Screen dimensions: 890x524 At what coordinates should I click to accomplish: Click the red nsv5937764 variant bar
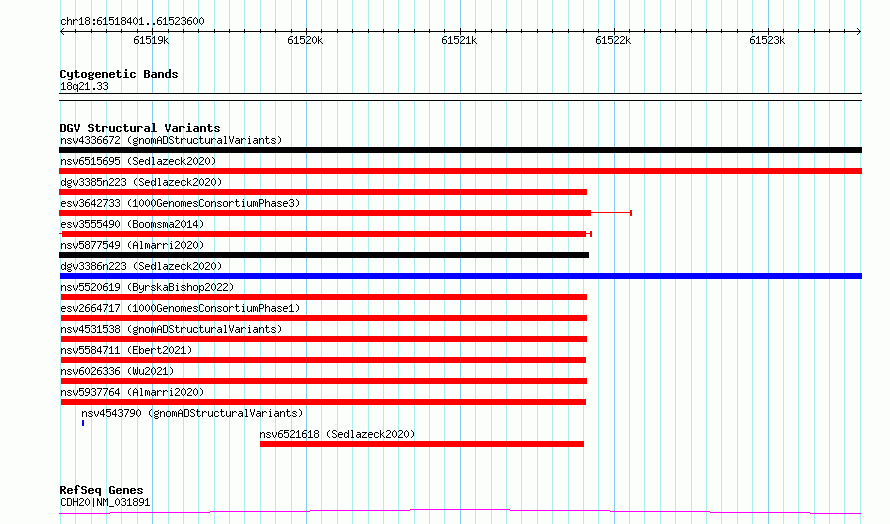323,402
